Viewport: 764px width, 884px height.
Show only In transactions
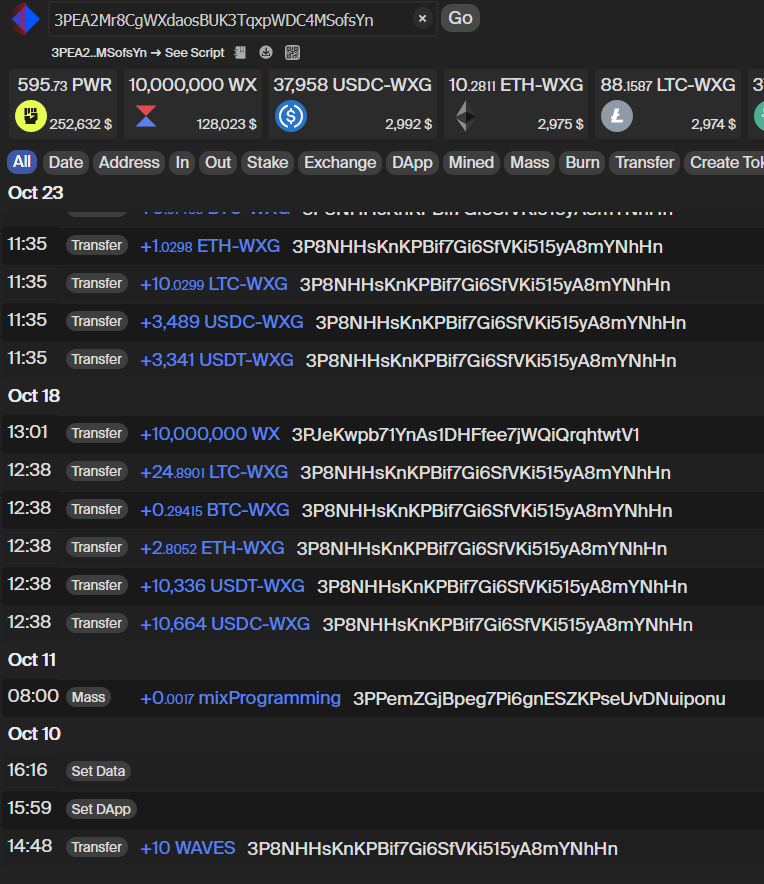[x=182, y=162]
